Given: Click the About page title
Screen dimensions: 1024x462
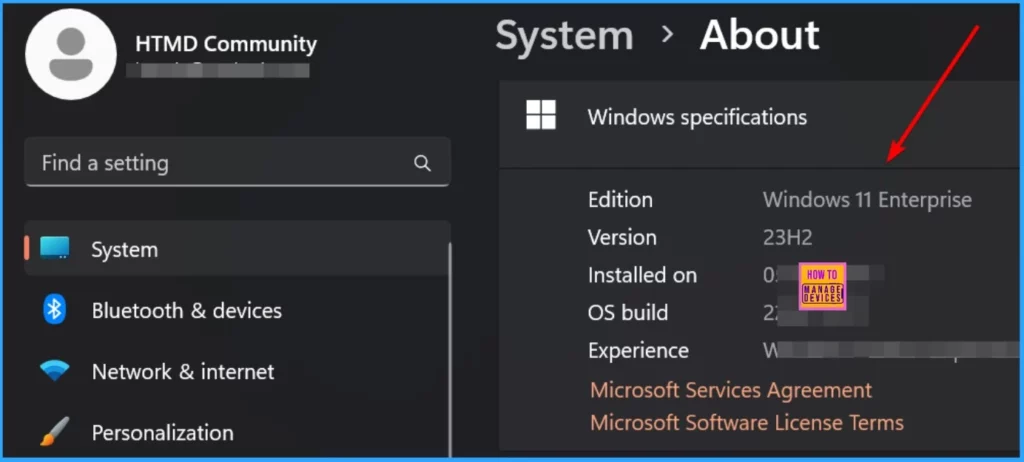Looking at the screenshot, I should (760, 35).
